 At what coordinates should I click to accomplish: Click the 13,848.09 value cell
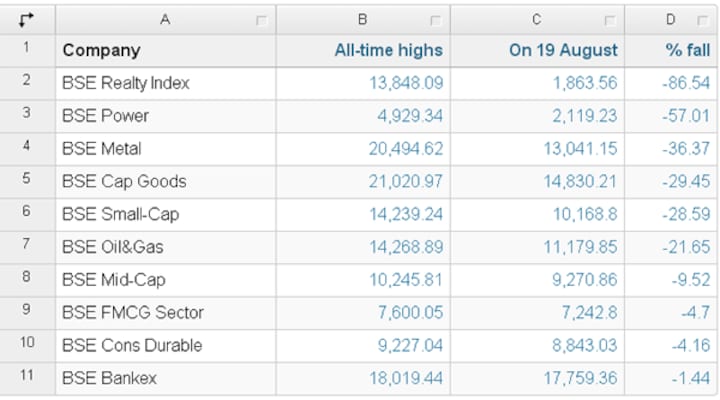coord(363,84)
